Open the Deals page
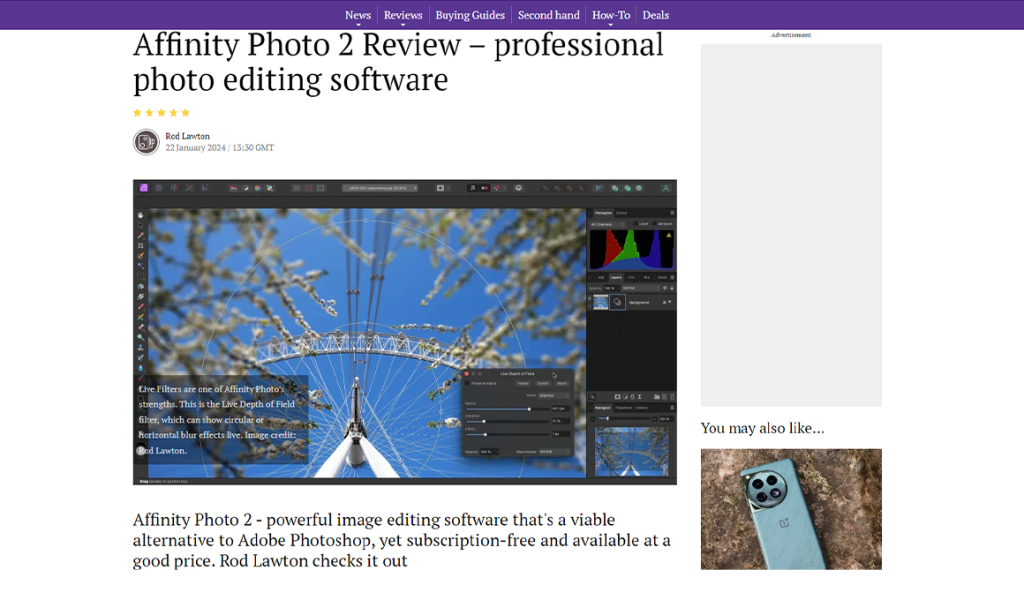 [655, 15]
